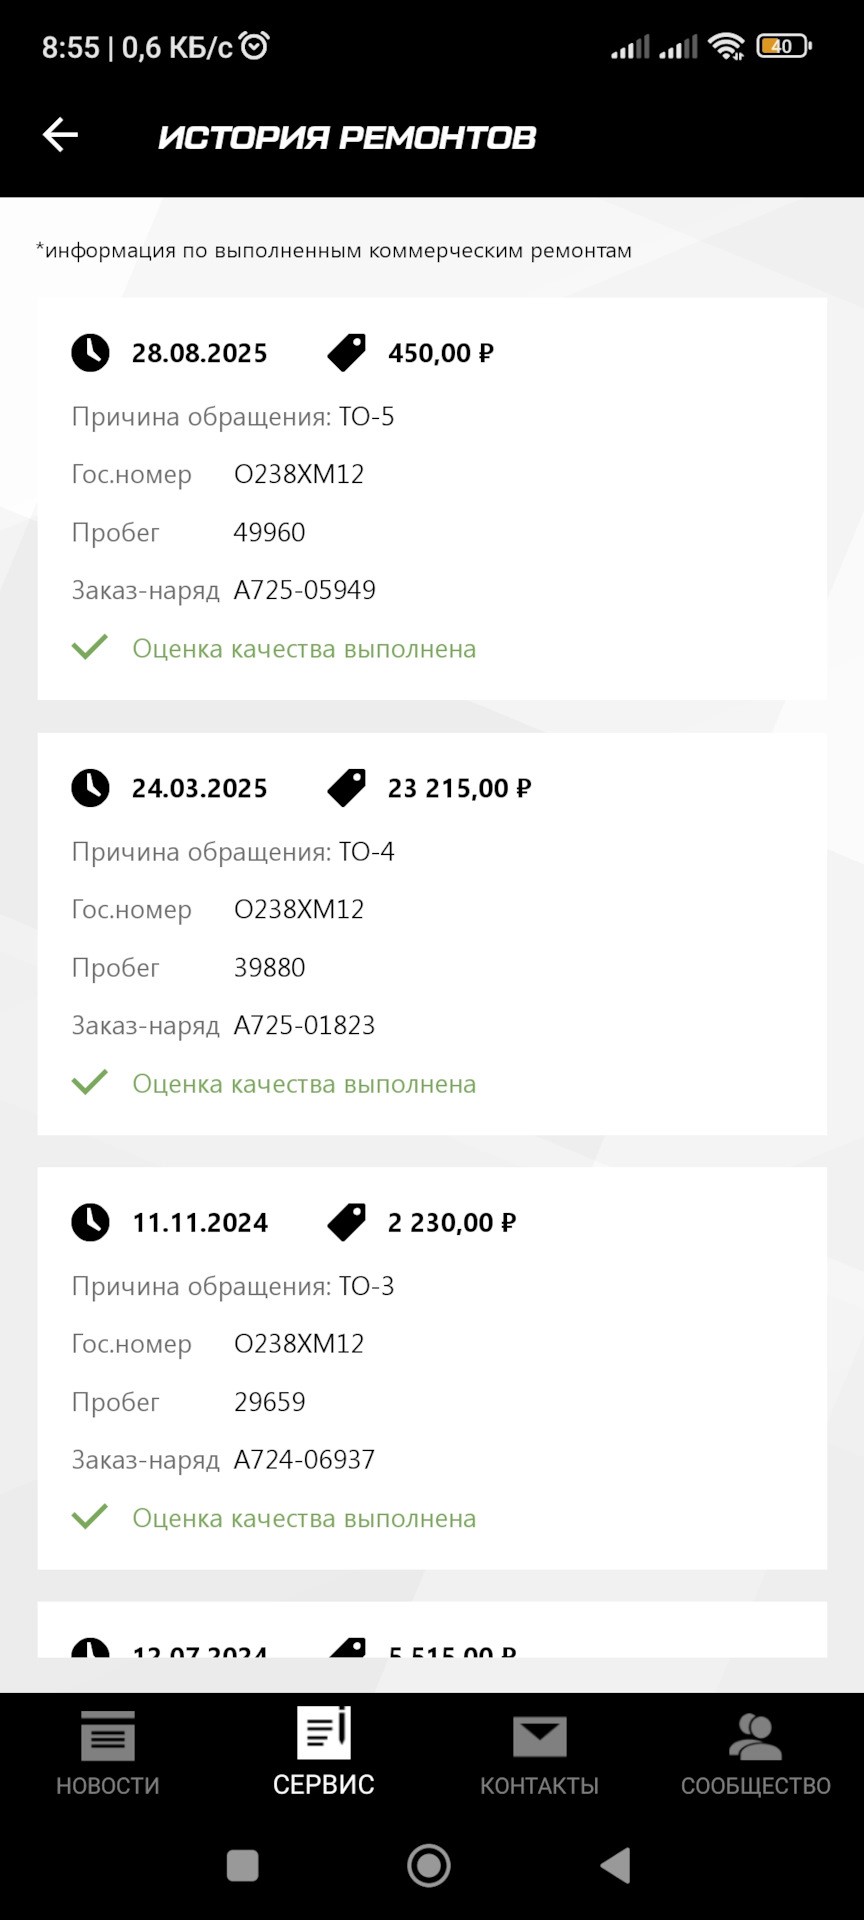Tap clock icon beside 24.03.2025
This screenshot has height=1920, width=864.
[x=90, y=788]
